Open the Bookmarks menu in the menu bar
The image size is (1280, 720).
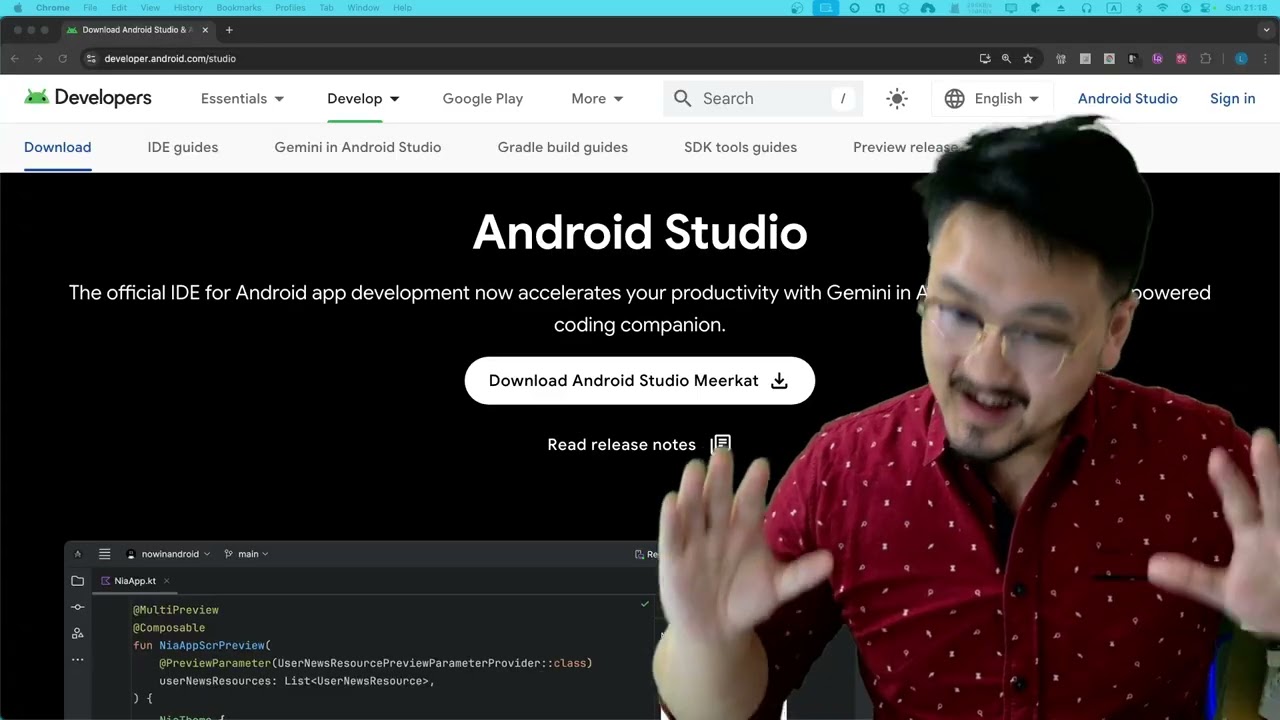click(238, 8)
